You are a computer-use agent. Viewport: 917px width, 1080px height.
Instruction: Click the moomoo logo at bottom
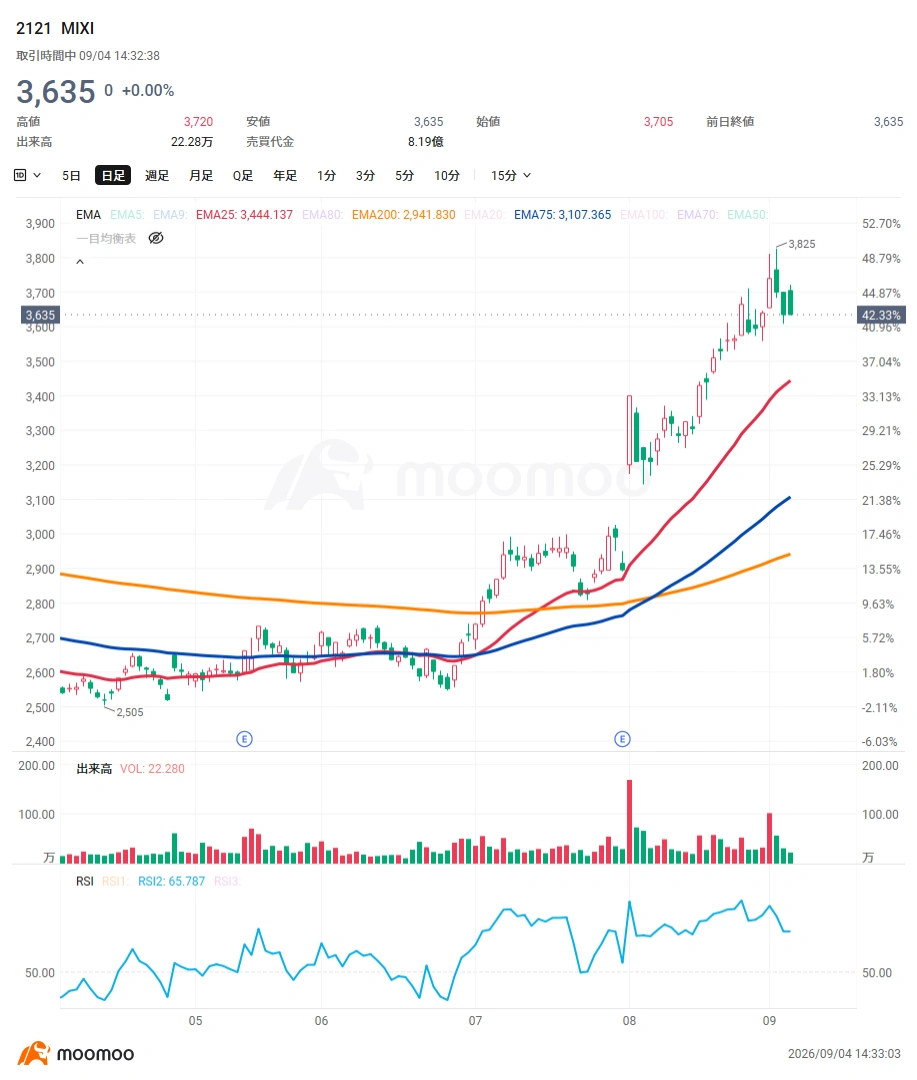coord(76,1053)
